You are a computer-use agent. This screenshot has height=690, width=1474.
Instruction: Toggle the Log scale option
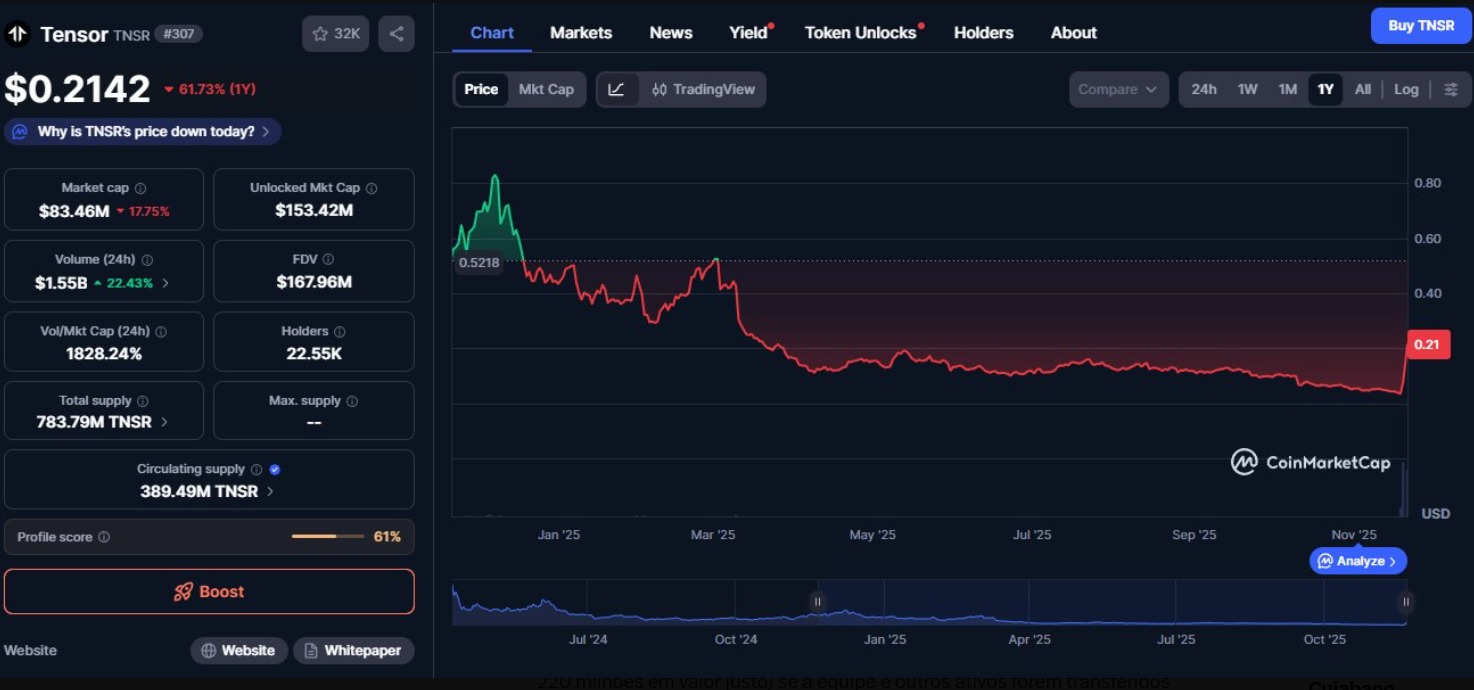coord(1406,89)
